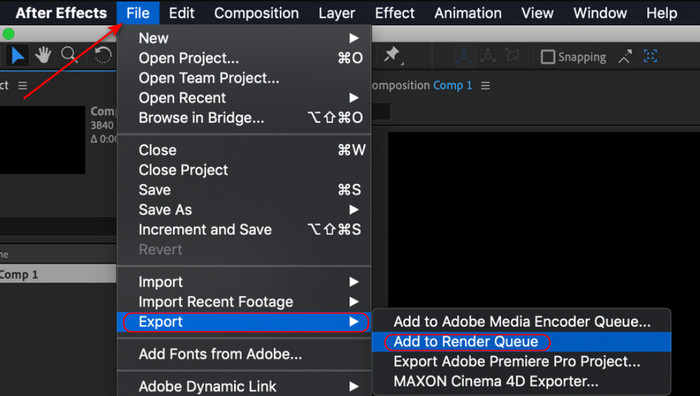The height and width of the screenshot is (396, 700).
Task: Choose Close from the File menu
Action: 244,150
